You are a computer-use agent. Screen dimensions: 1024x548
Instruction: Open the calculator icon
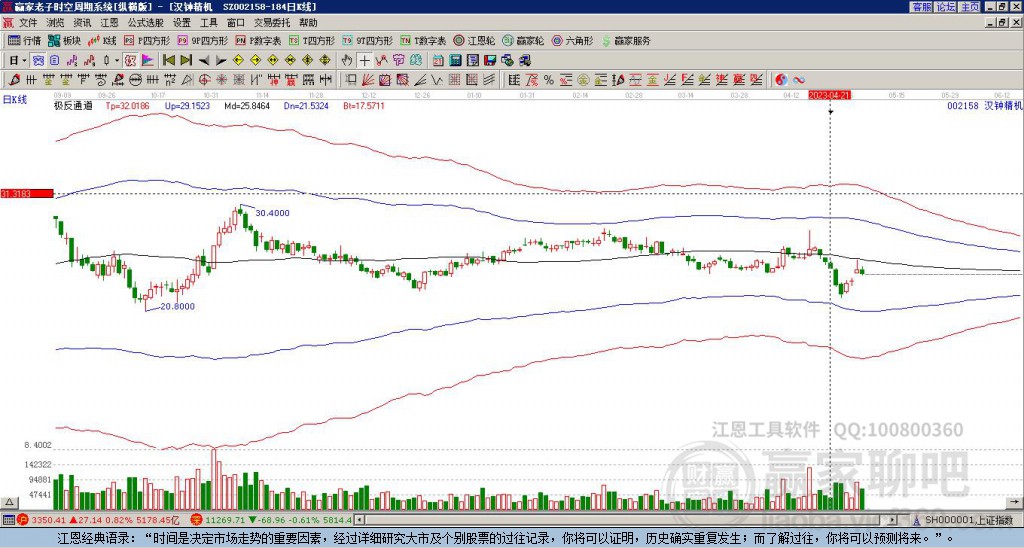pos(455,60)
